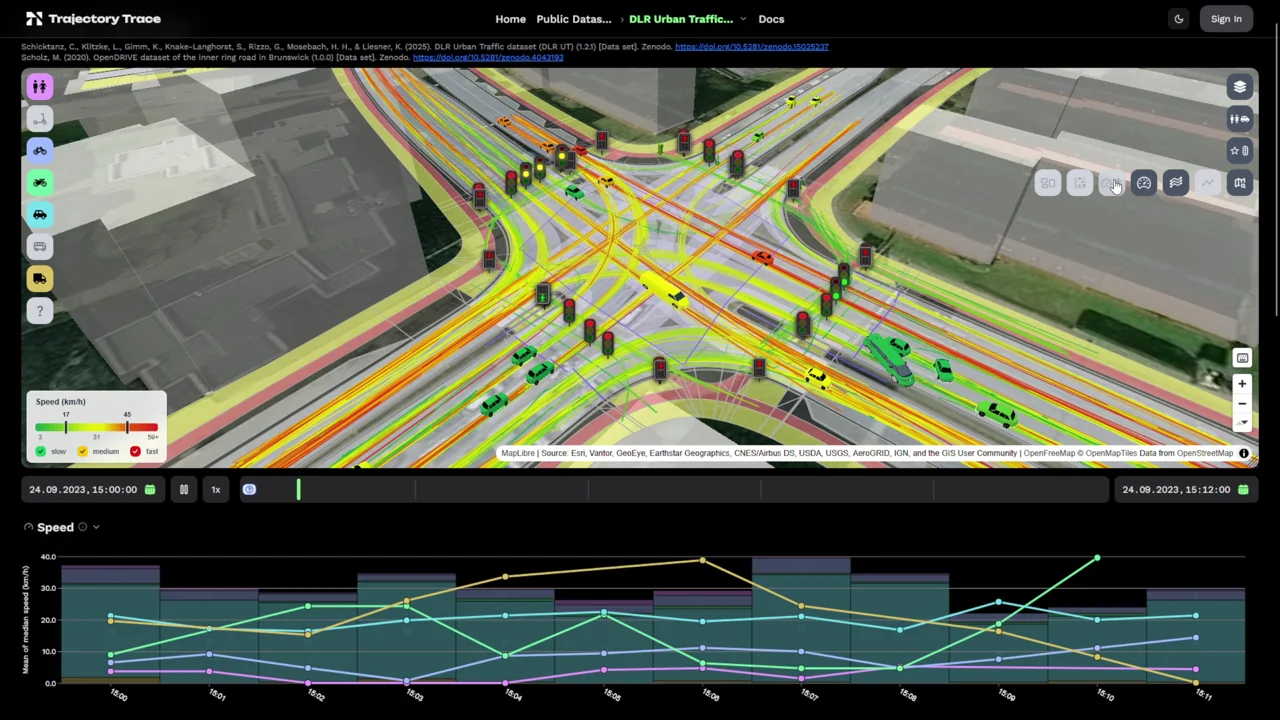Image resolution: width=1280 pixels, height=720 pixels.
Task: Zoom in on the map
Action: tap(1242, 384)
